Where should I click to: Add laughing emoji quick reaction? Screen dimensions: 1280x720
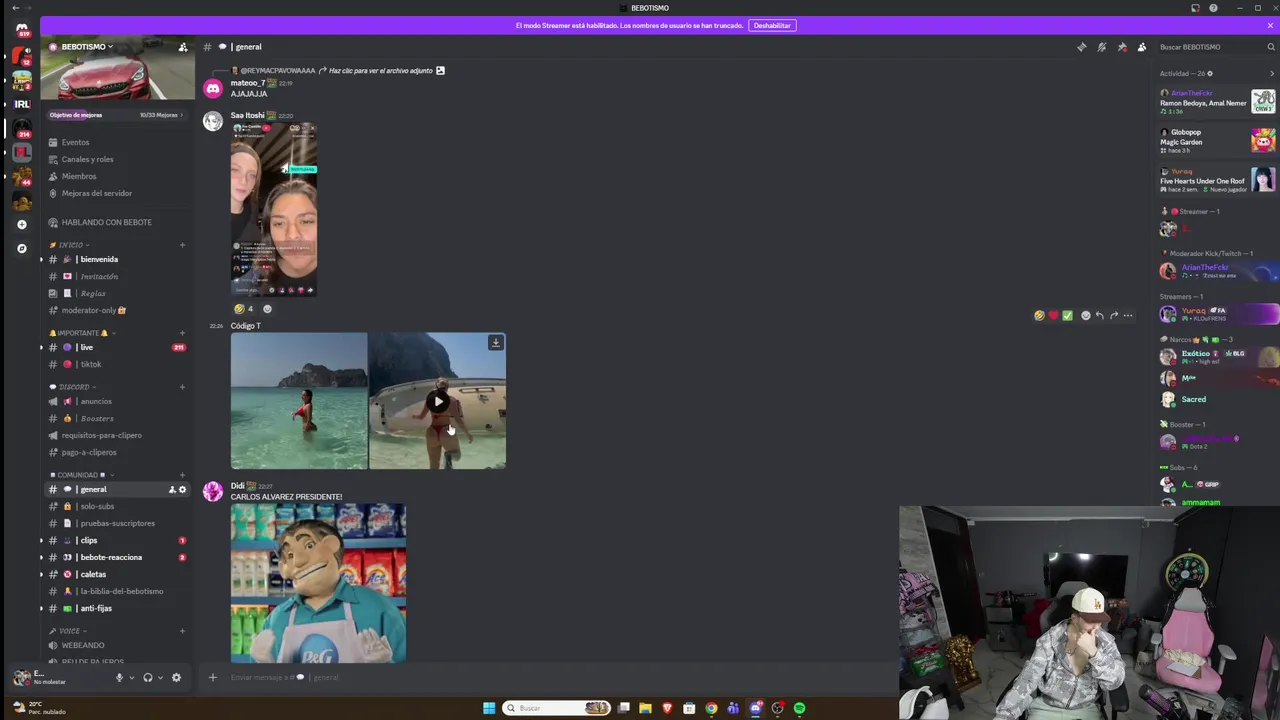click(1040, 316)
